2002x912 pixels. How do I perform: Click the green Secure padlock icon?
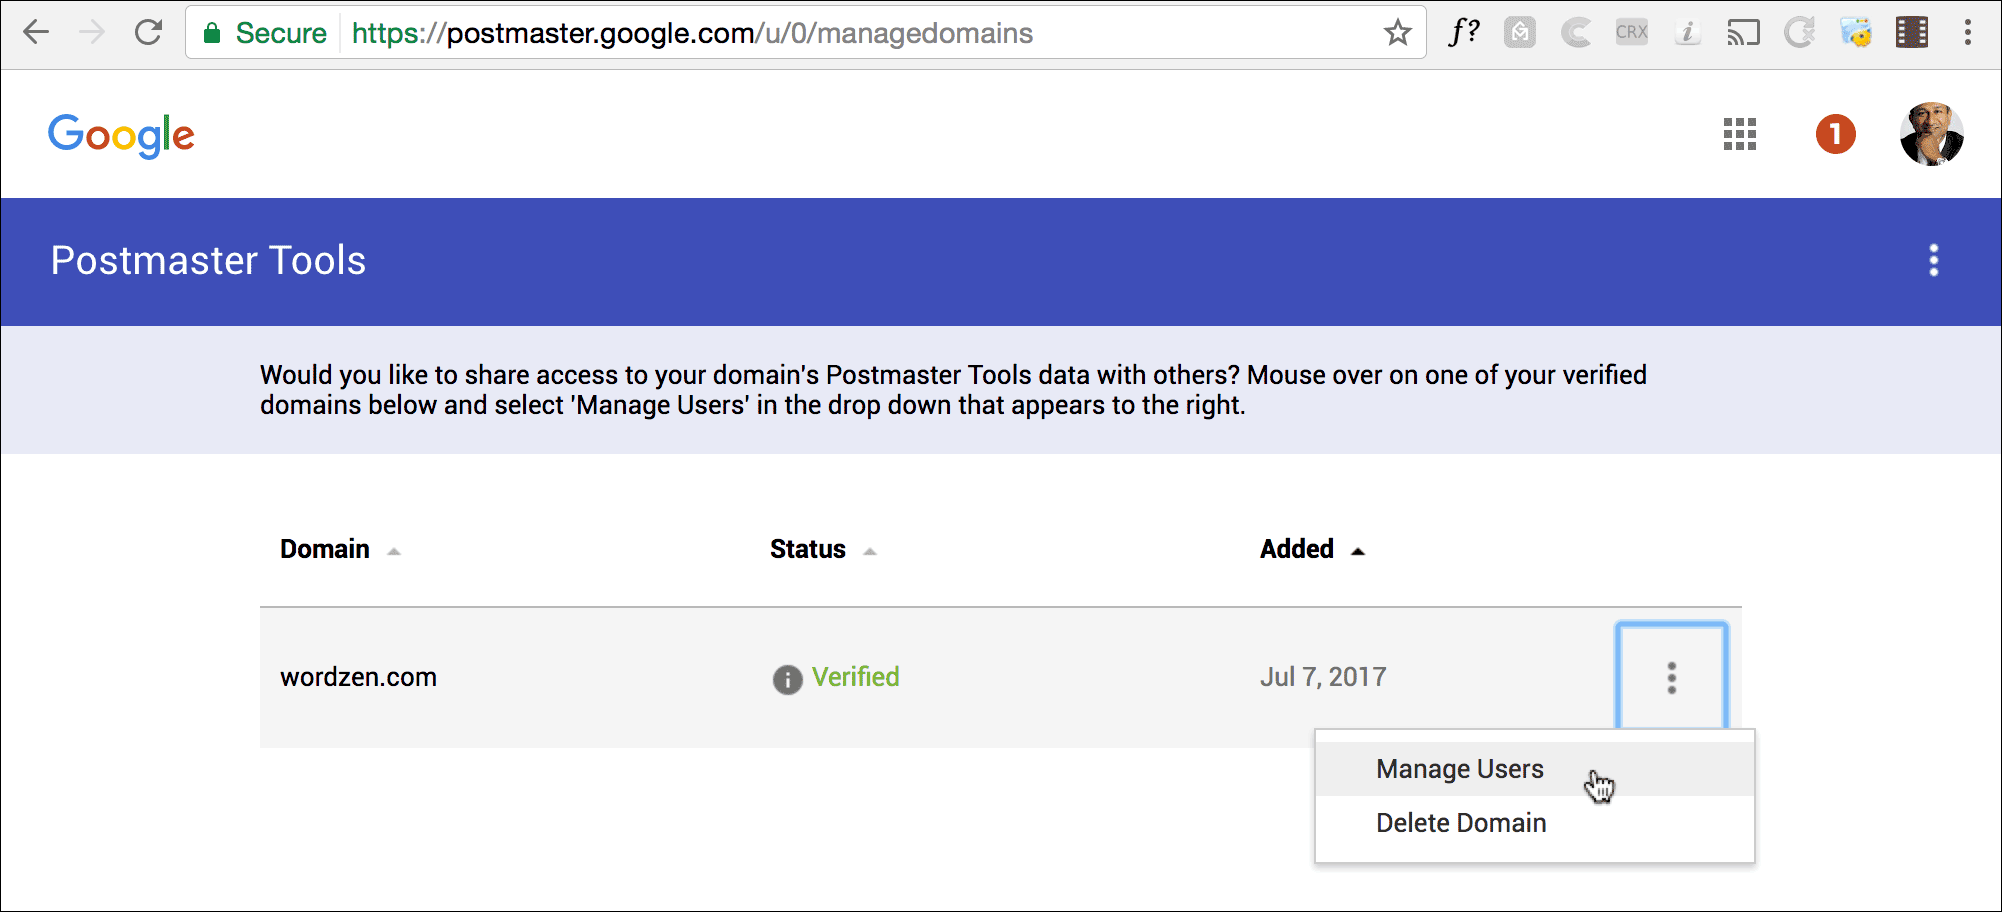pos(212,33)
